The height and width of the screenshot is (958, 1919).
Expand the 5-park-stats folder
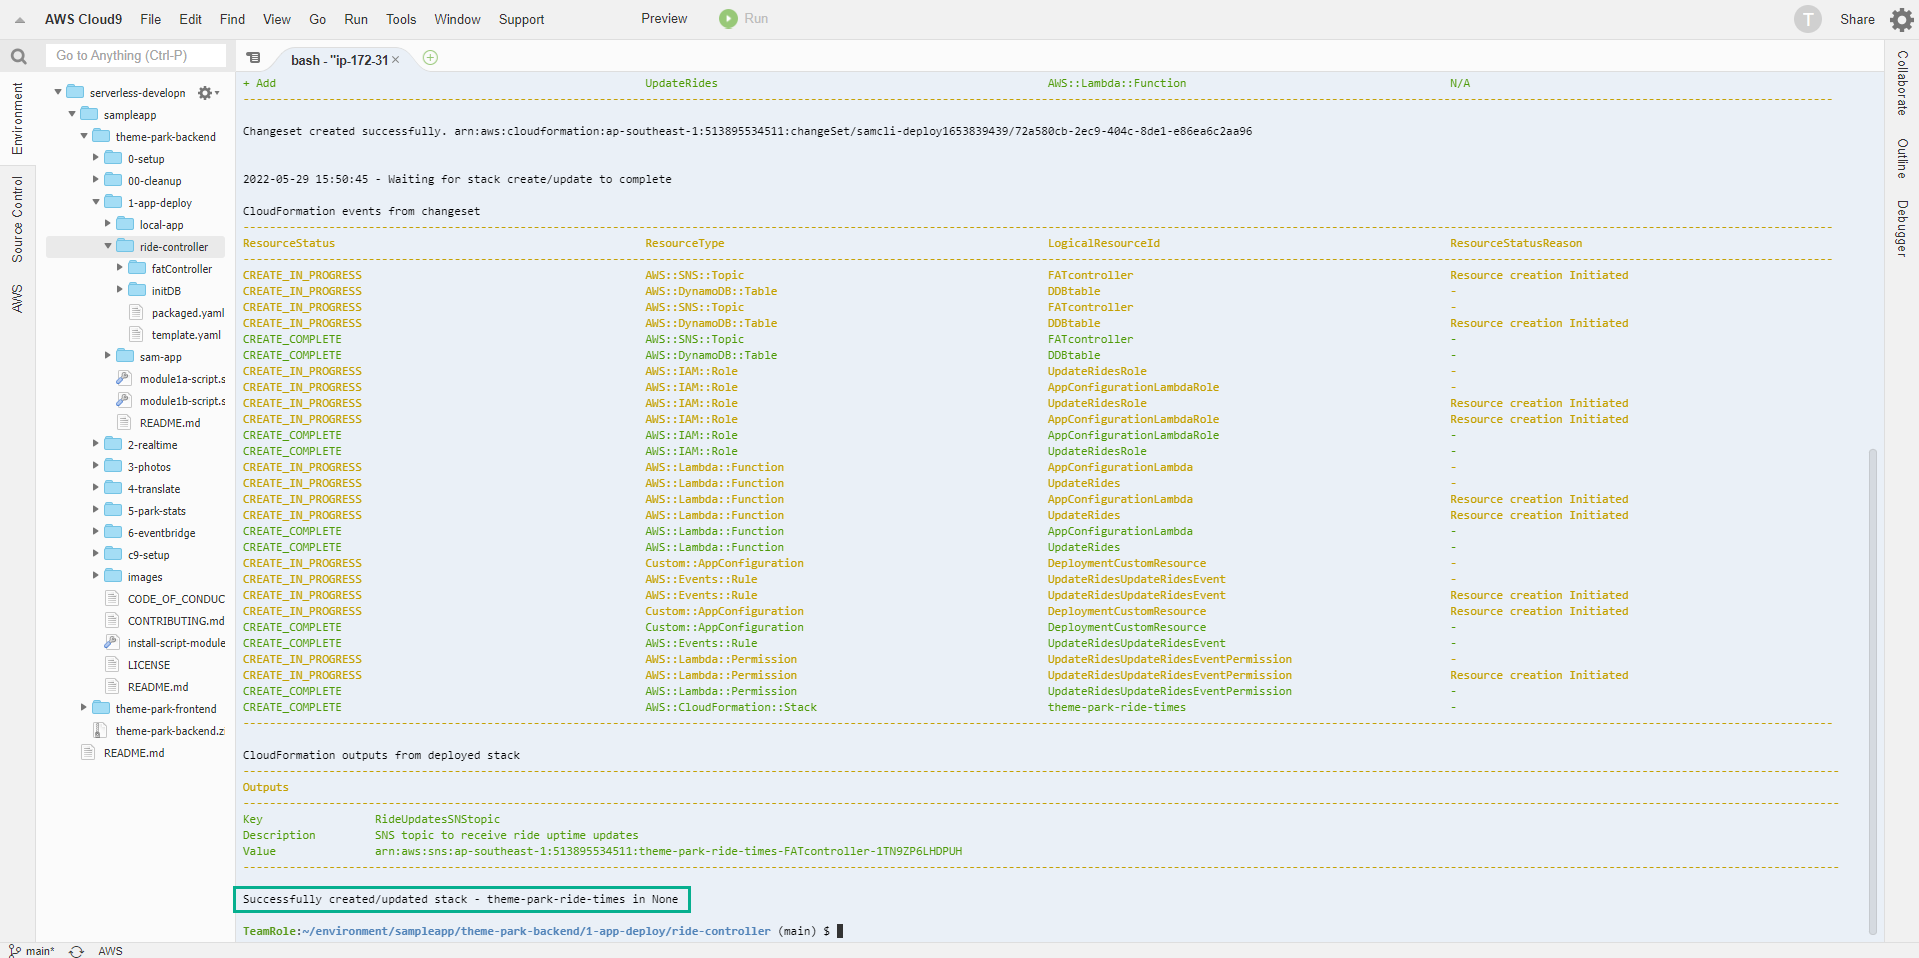click(96, 510)
